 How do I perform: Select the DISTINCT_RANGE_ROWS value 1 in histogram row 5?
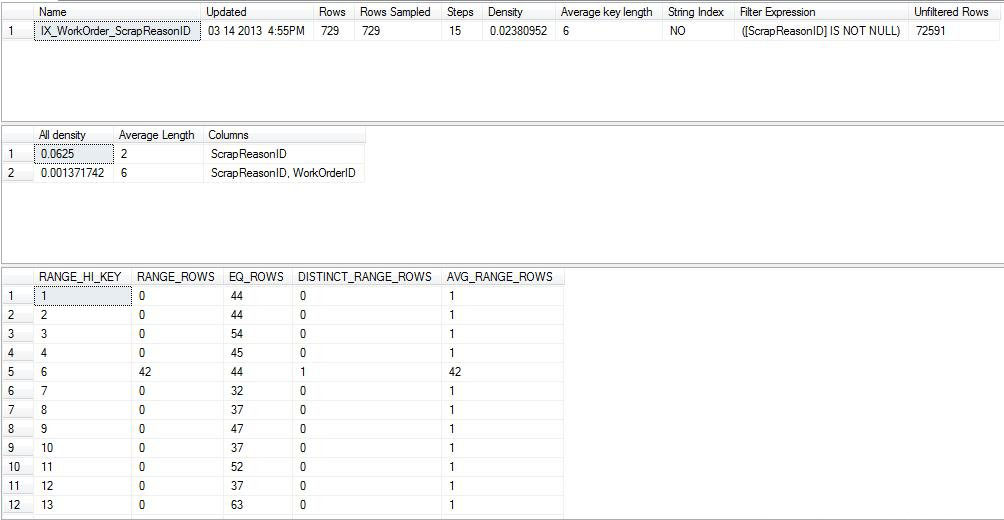point(367,371)
